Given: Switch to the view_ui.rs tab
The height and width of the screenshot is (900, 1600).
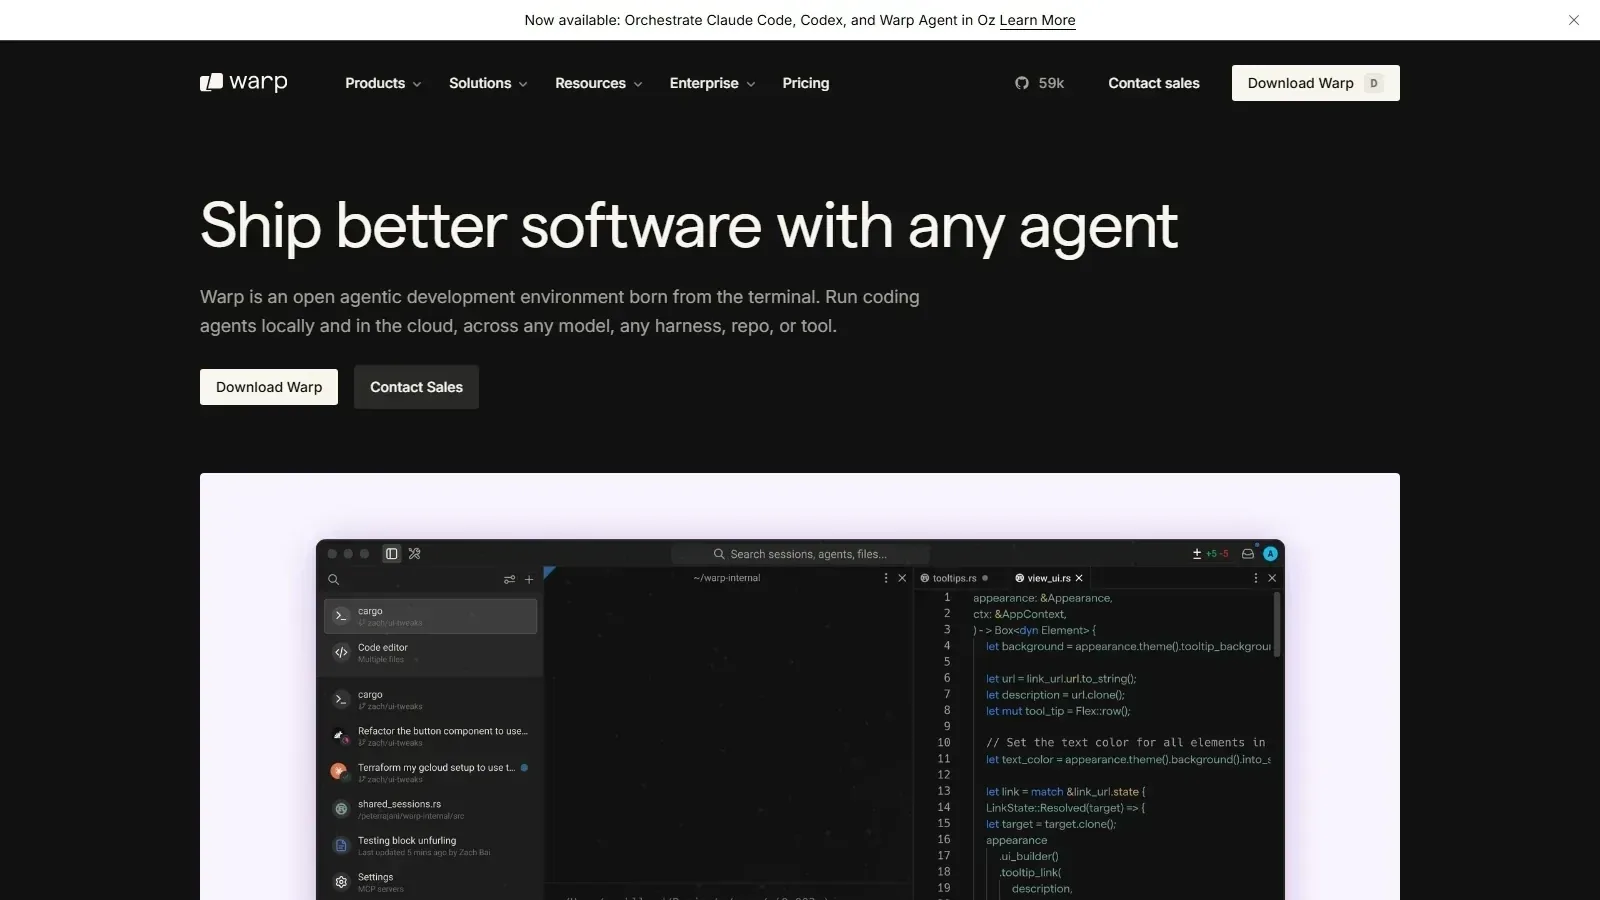Looking at the screenshot, I should pyautogui.click(x=1048, y=578).
